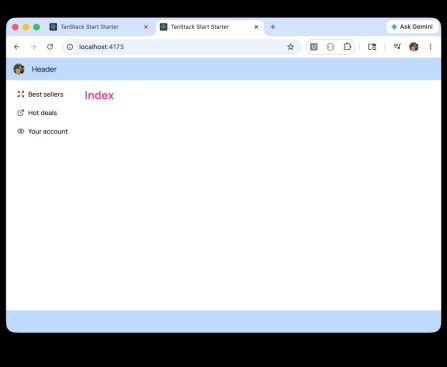Close the first TanStack Start Starter tab
Image resolution: width=447 pixels, height=367 pixels.
[146, 27]
